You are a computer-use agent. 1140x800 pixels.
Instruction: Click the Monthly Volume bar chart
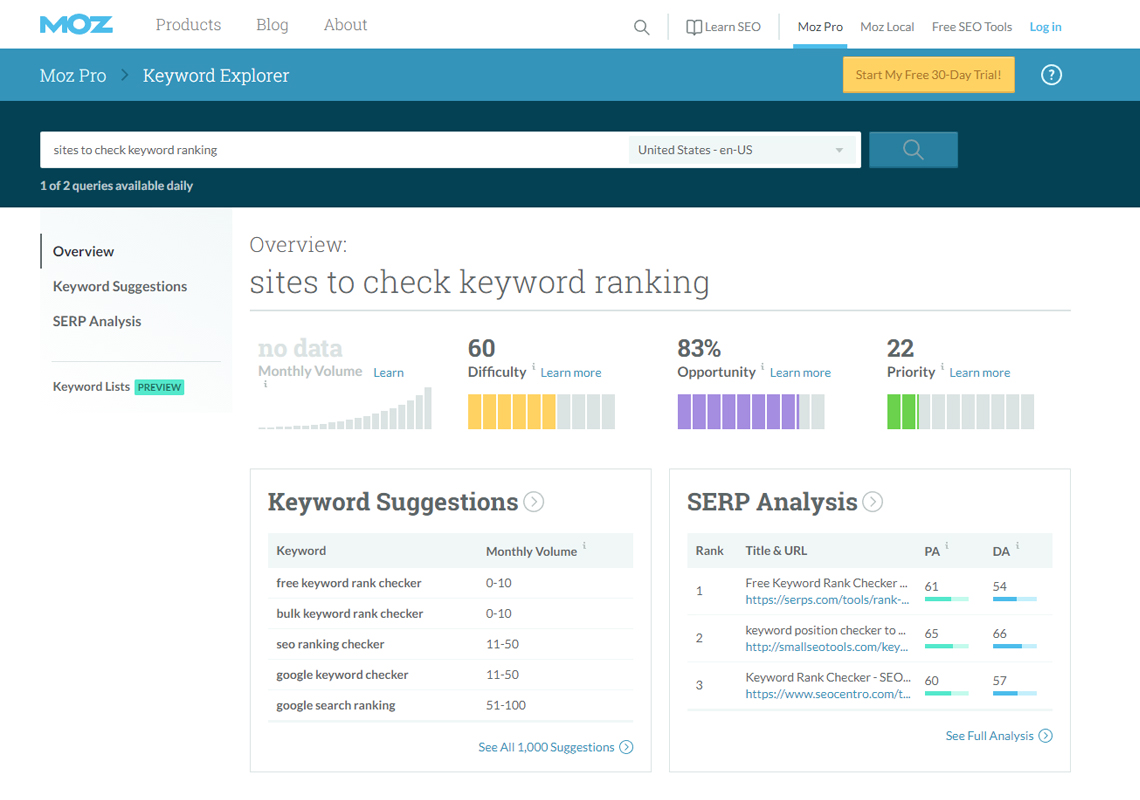point(345,409)
